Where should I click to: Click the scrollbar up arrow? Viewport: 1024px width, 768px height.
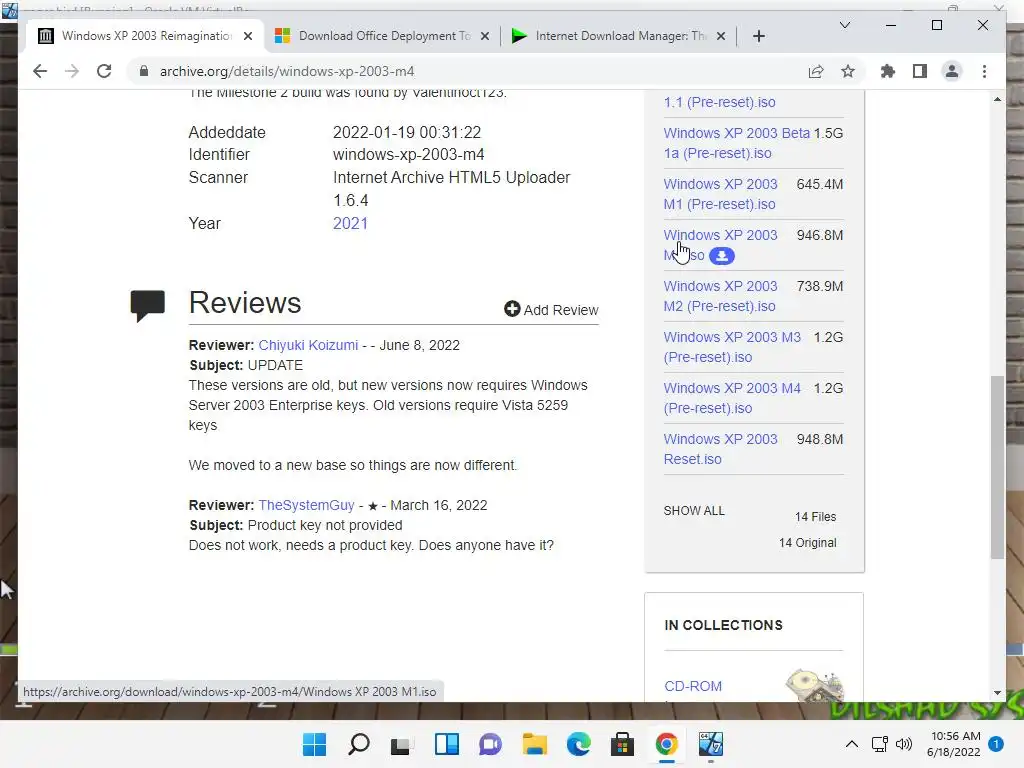(997, 99)
